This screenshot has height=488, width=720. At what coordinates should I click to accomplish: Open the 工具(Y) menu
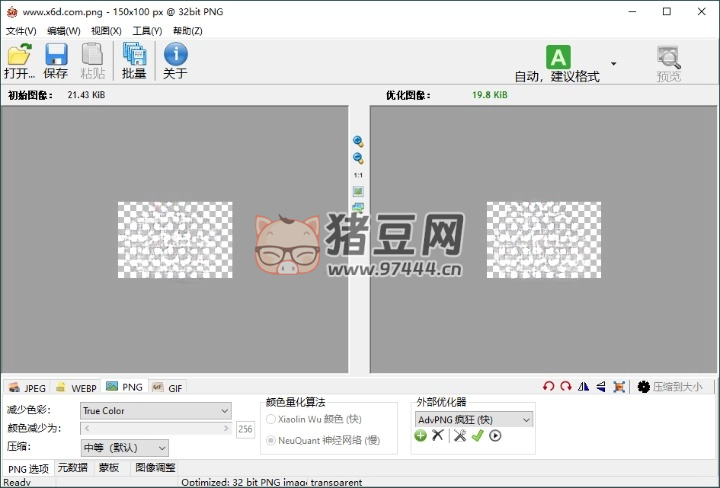tap(147, 31)
